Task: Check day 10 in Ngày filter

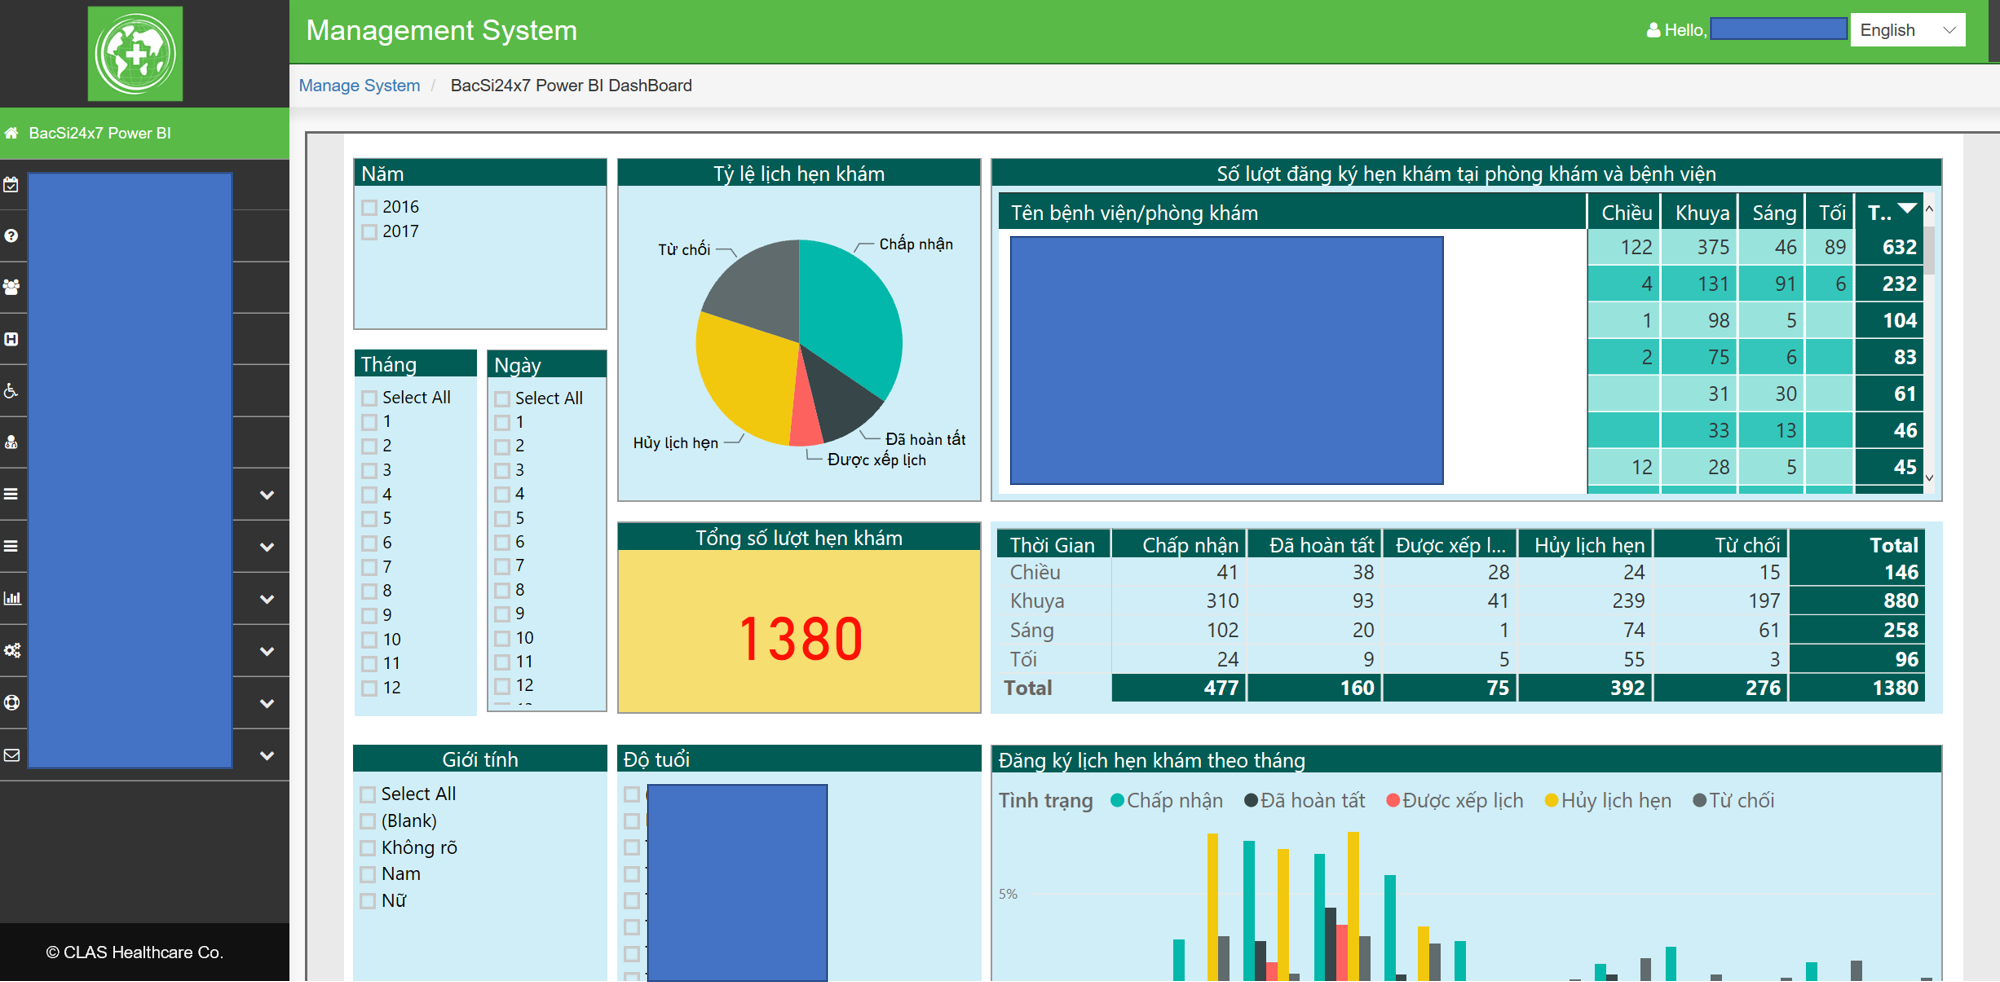Action: 502,638
